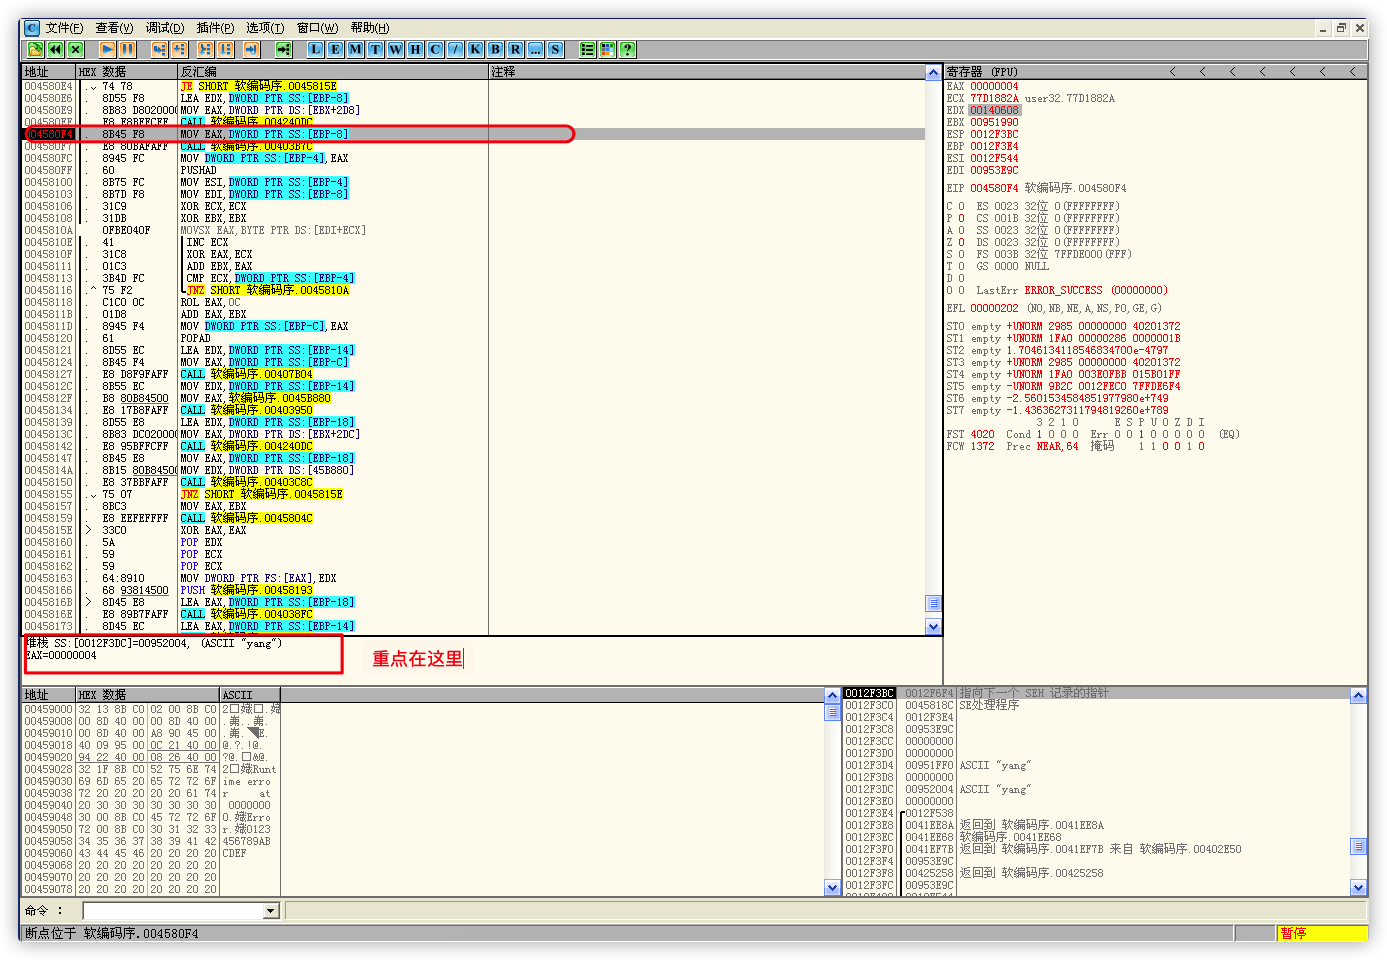
Task: Open the 插件(P) plugins menu
Action: 215,28
